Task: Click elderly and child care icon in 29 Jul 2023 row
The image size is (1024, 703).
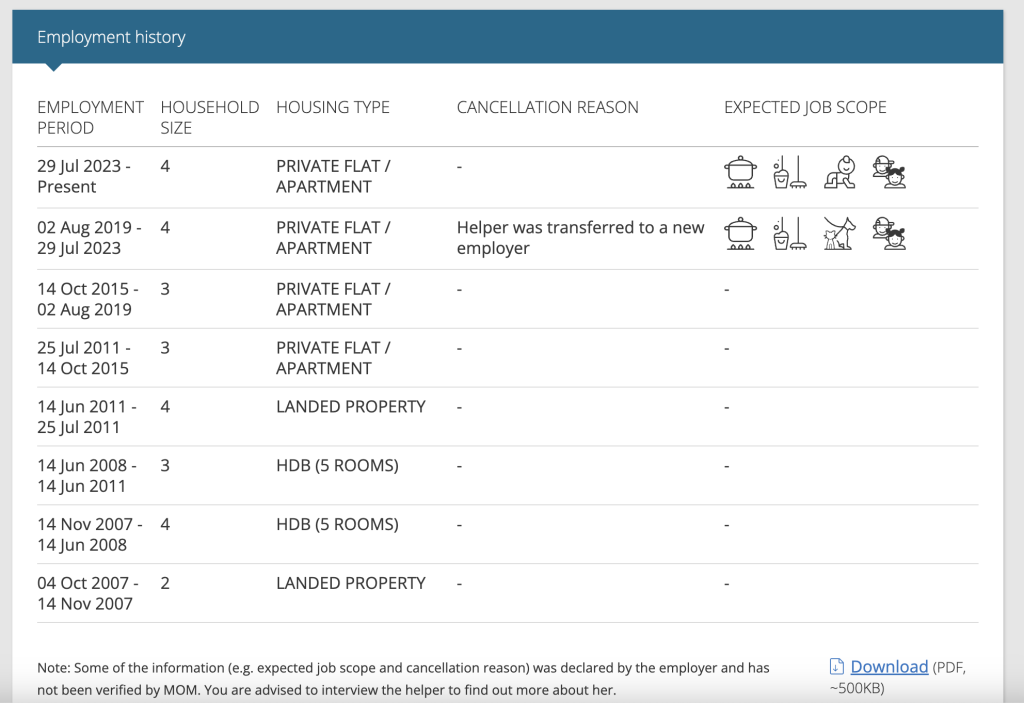Action: 889,172
